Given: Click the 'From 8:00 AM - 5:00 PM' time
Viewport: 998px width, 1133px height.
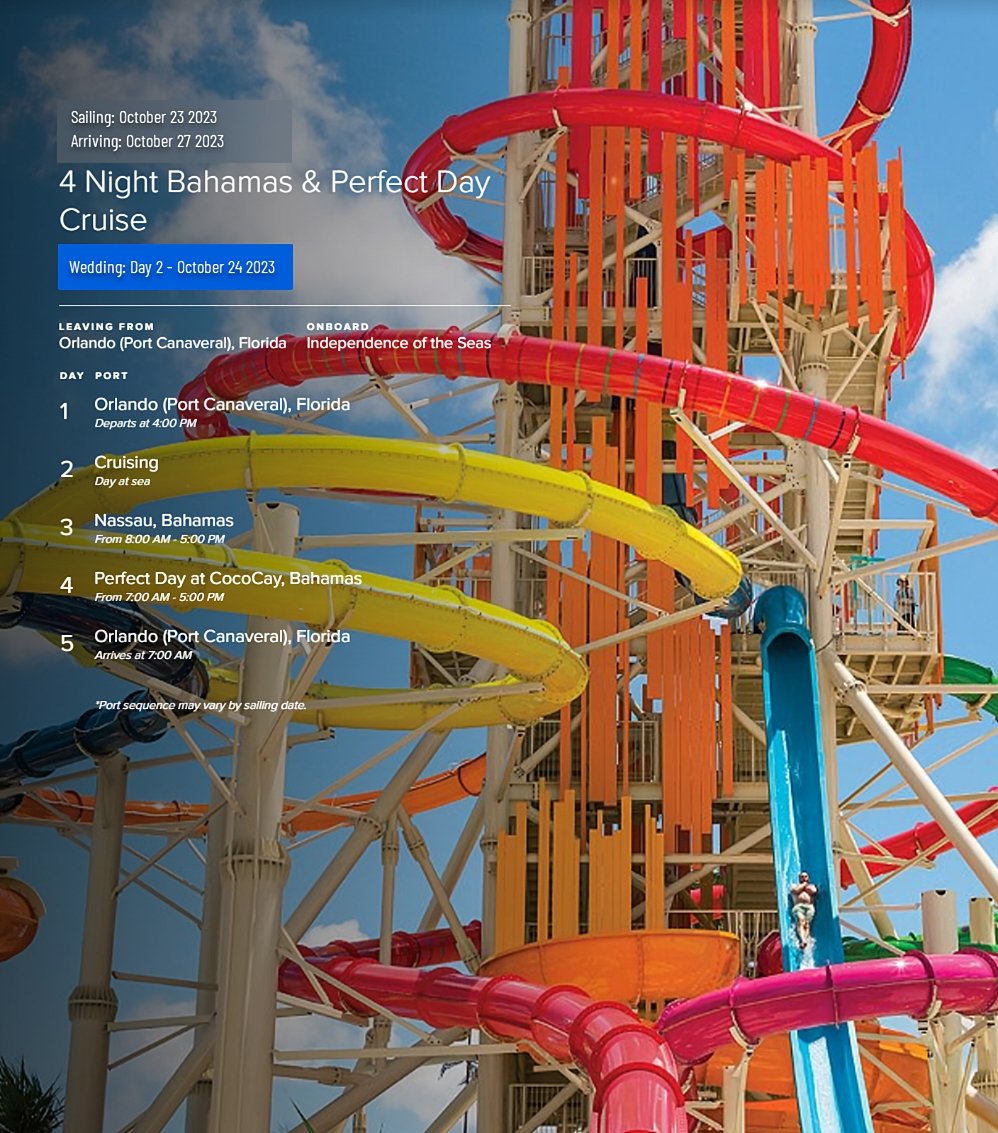Looking at the screenshot, I should (160, 539).
